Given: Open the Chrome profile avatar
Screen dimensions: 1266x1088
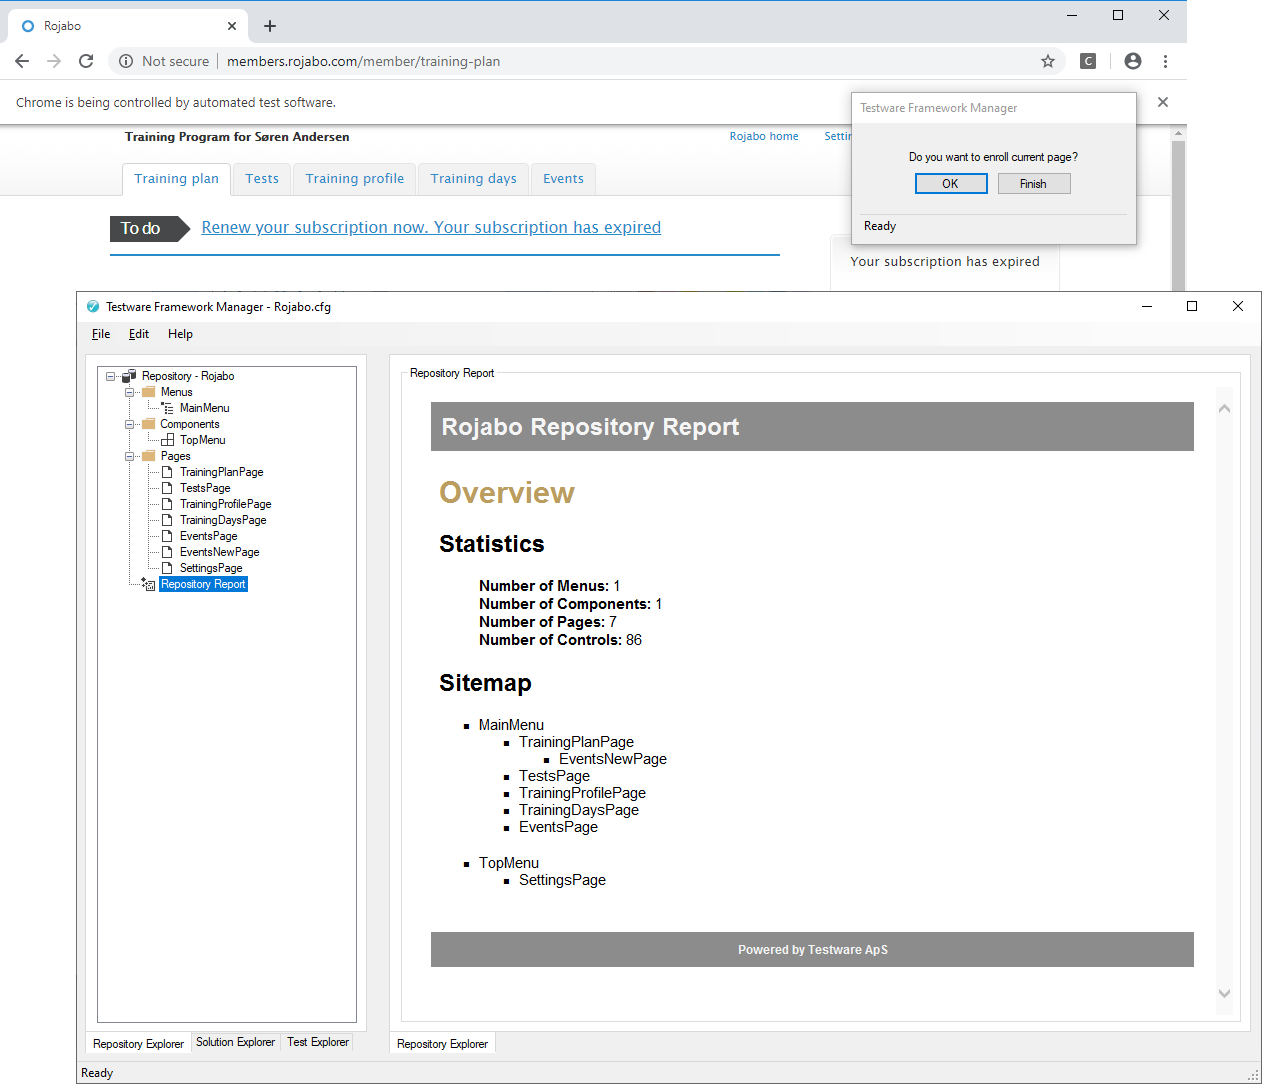Looking at the screenshot, I should (x=1133, y=61).
